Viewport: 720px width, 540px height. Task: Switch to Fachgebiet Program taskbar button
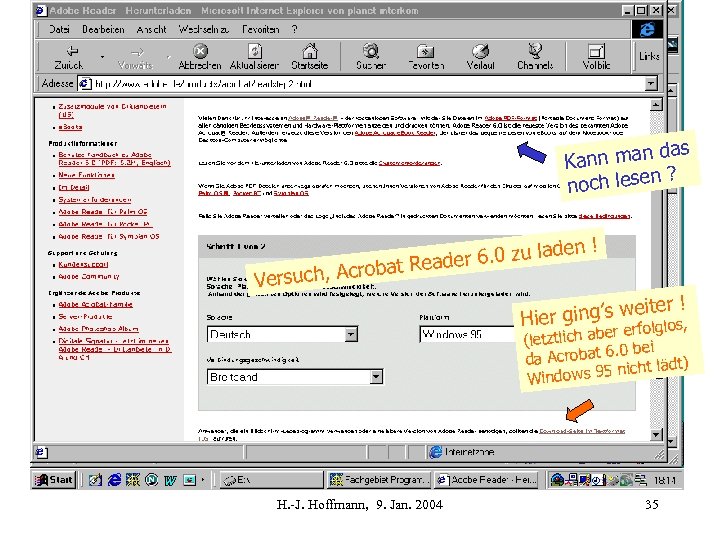[x=378, y=480]
